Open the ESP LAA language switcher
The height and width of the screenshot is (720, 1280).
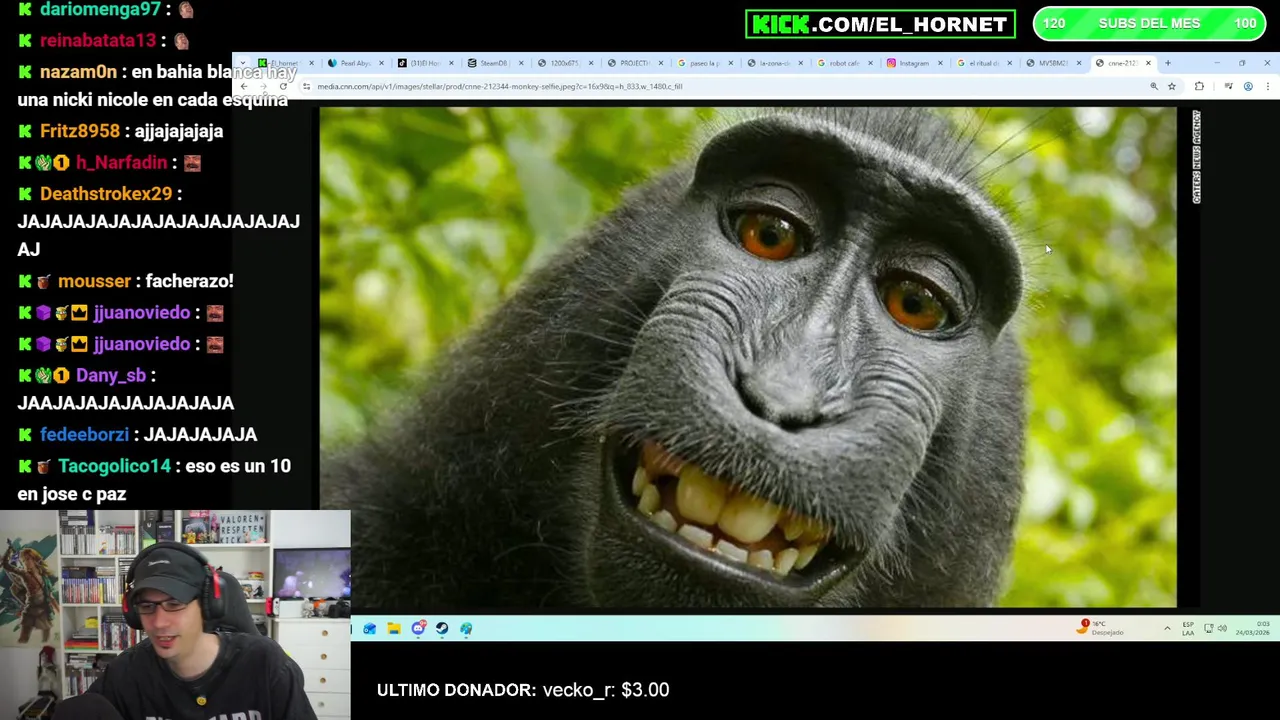click(1188, 628)
